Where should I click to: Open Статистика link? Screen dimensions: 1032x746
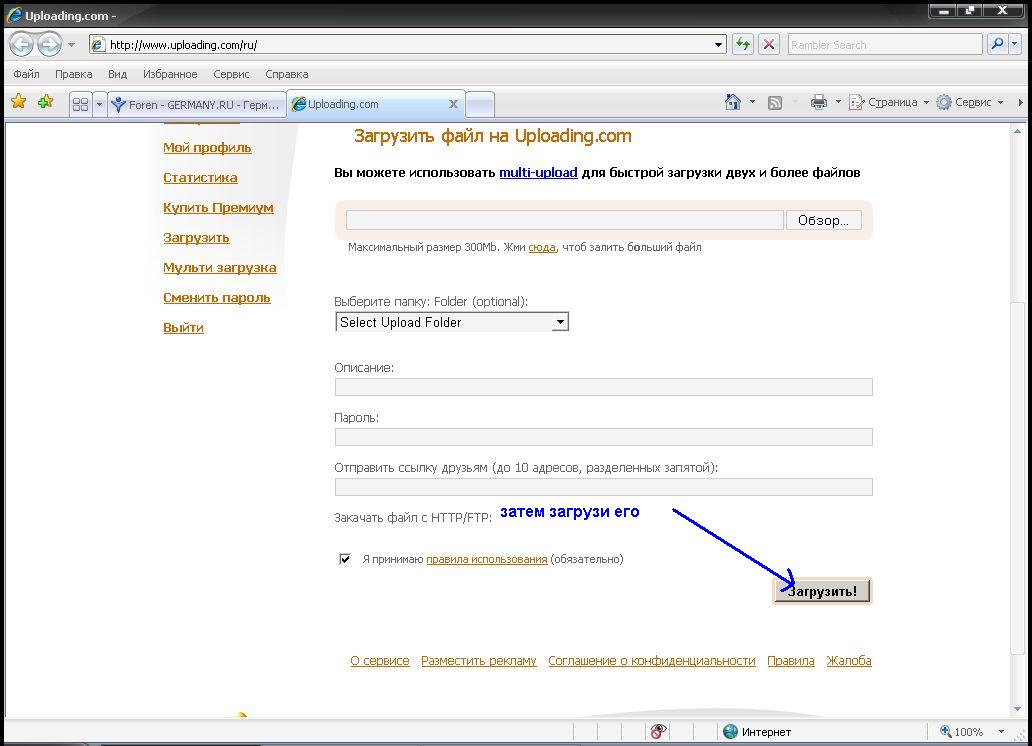click(x=200, y=177)
